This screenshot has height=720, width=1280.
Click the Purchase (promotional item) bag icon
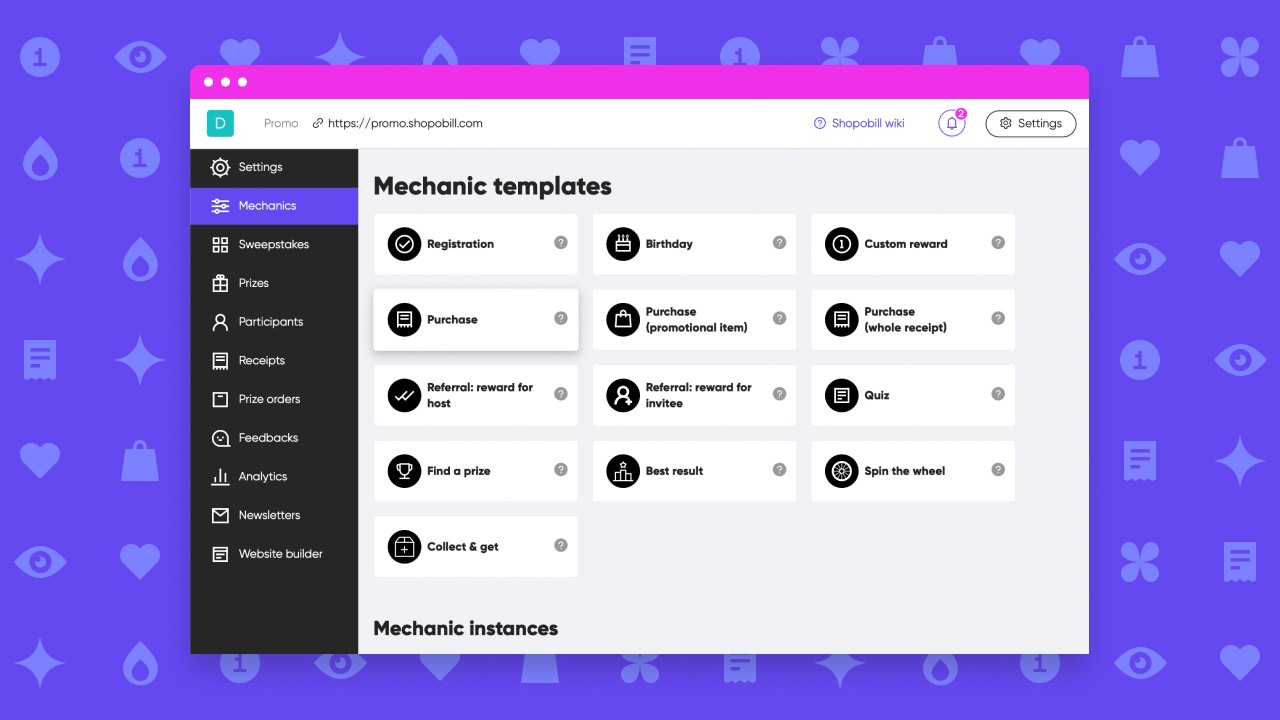623,320
